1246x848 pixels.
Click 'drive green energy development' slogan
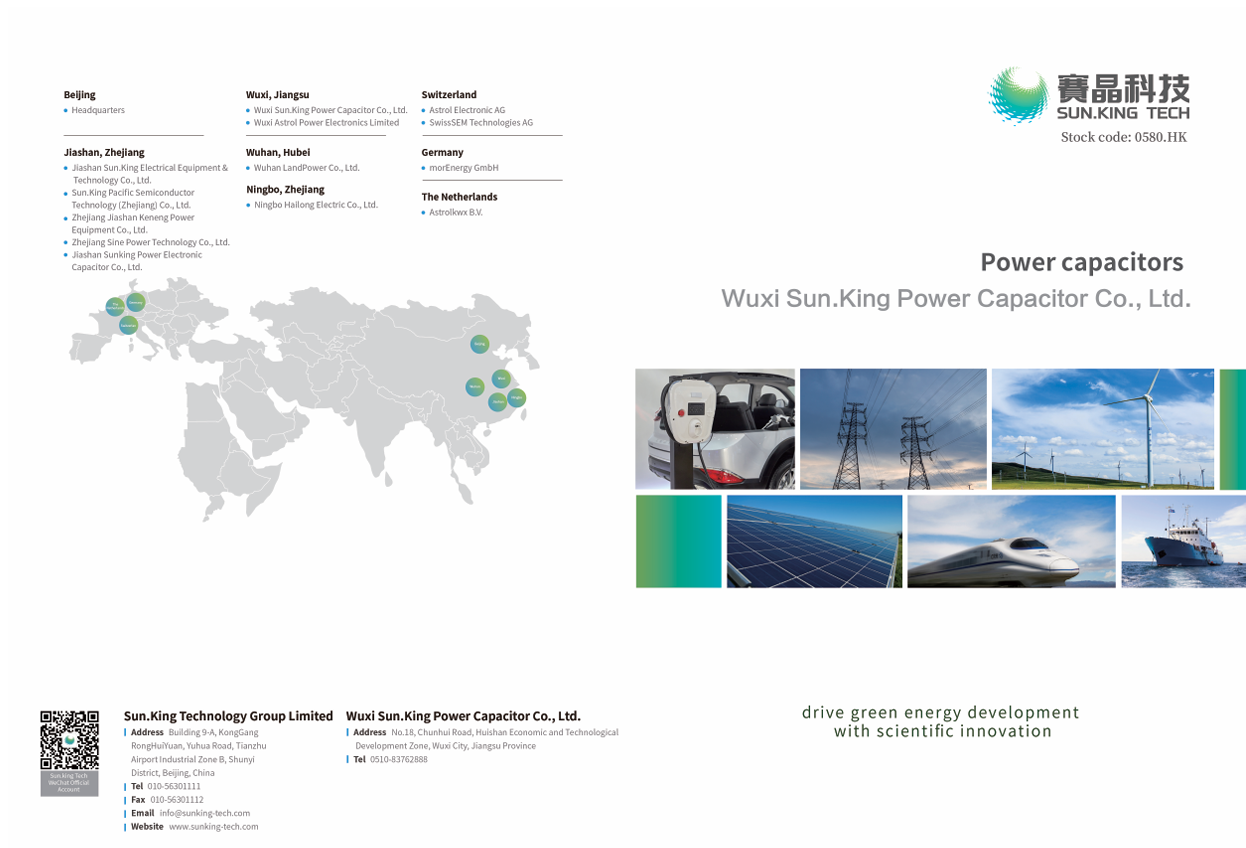(x=941, y=712)
